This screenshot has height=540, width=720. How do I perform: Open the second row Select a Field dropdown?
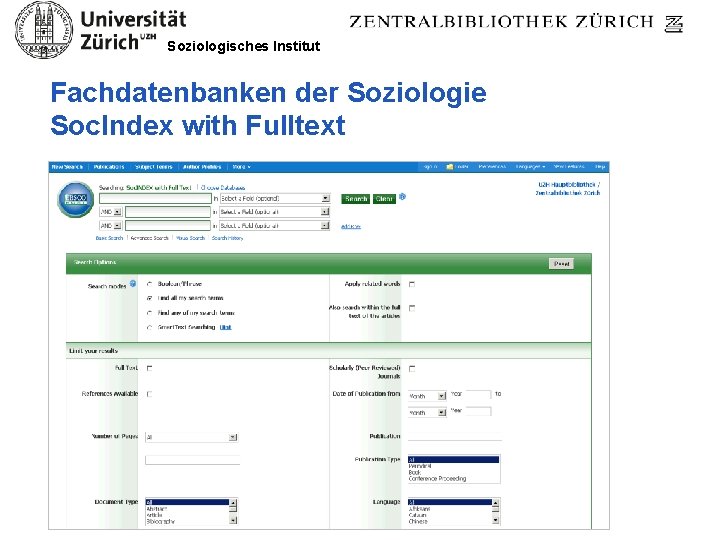[x=275, y=212]
